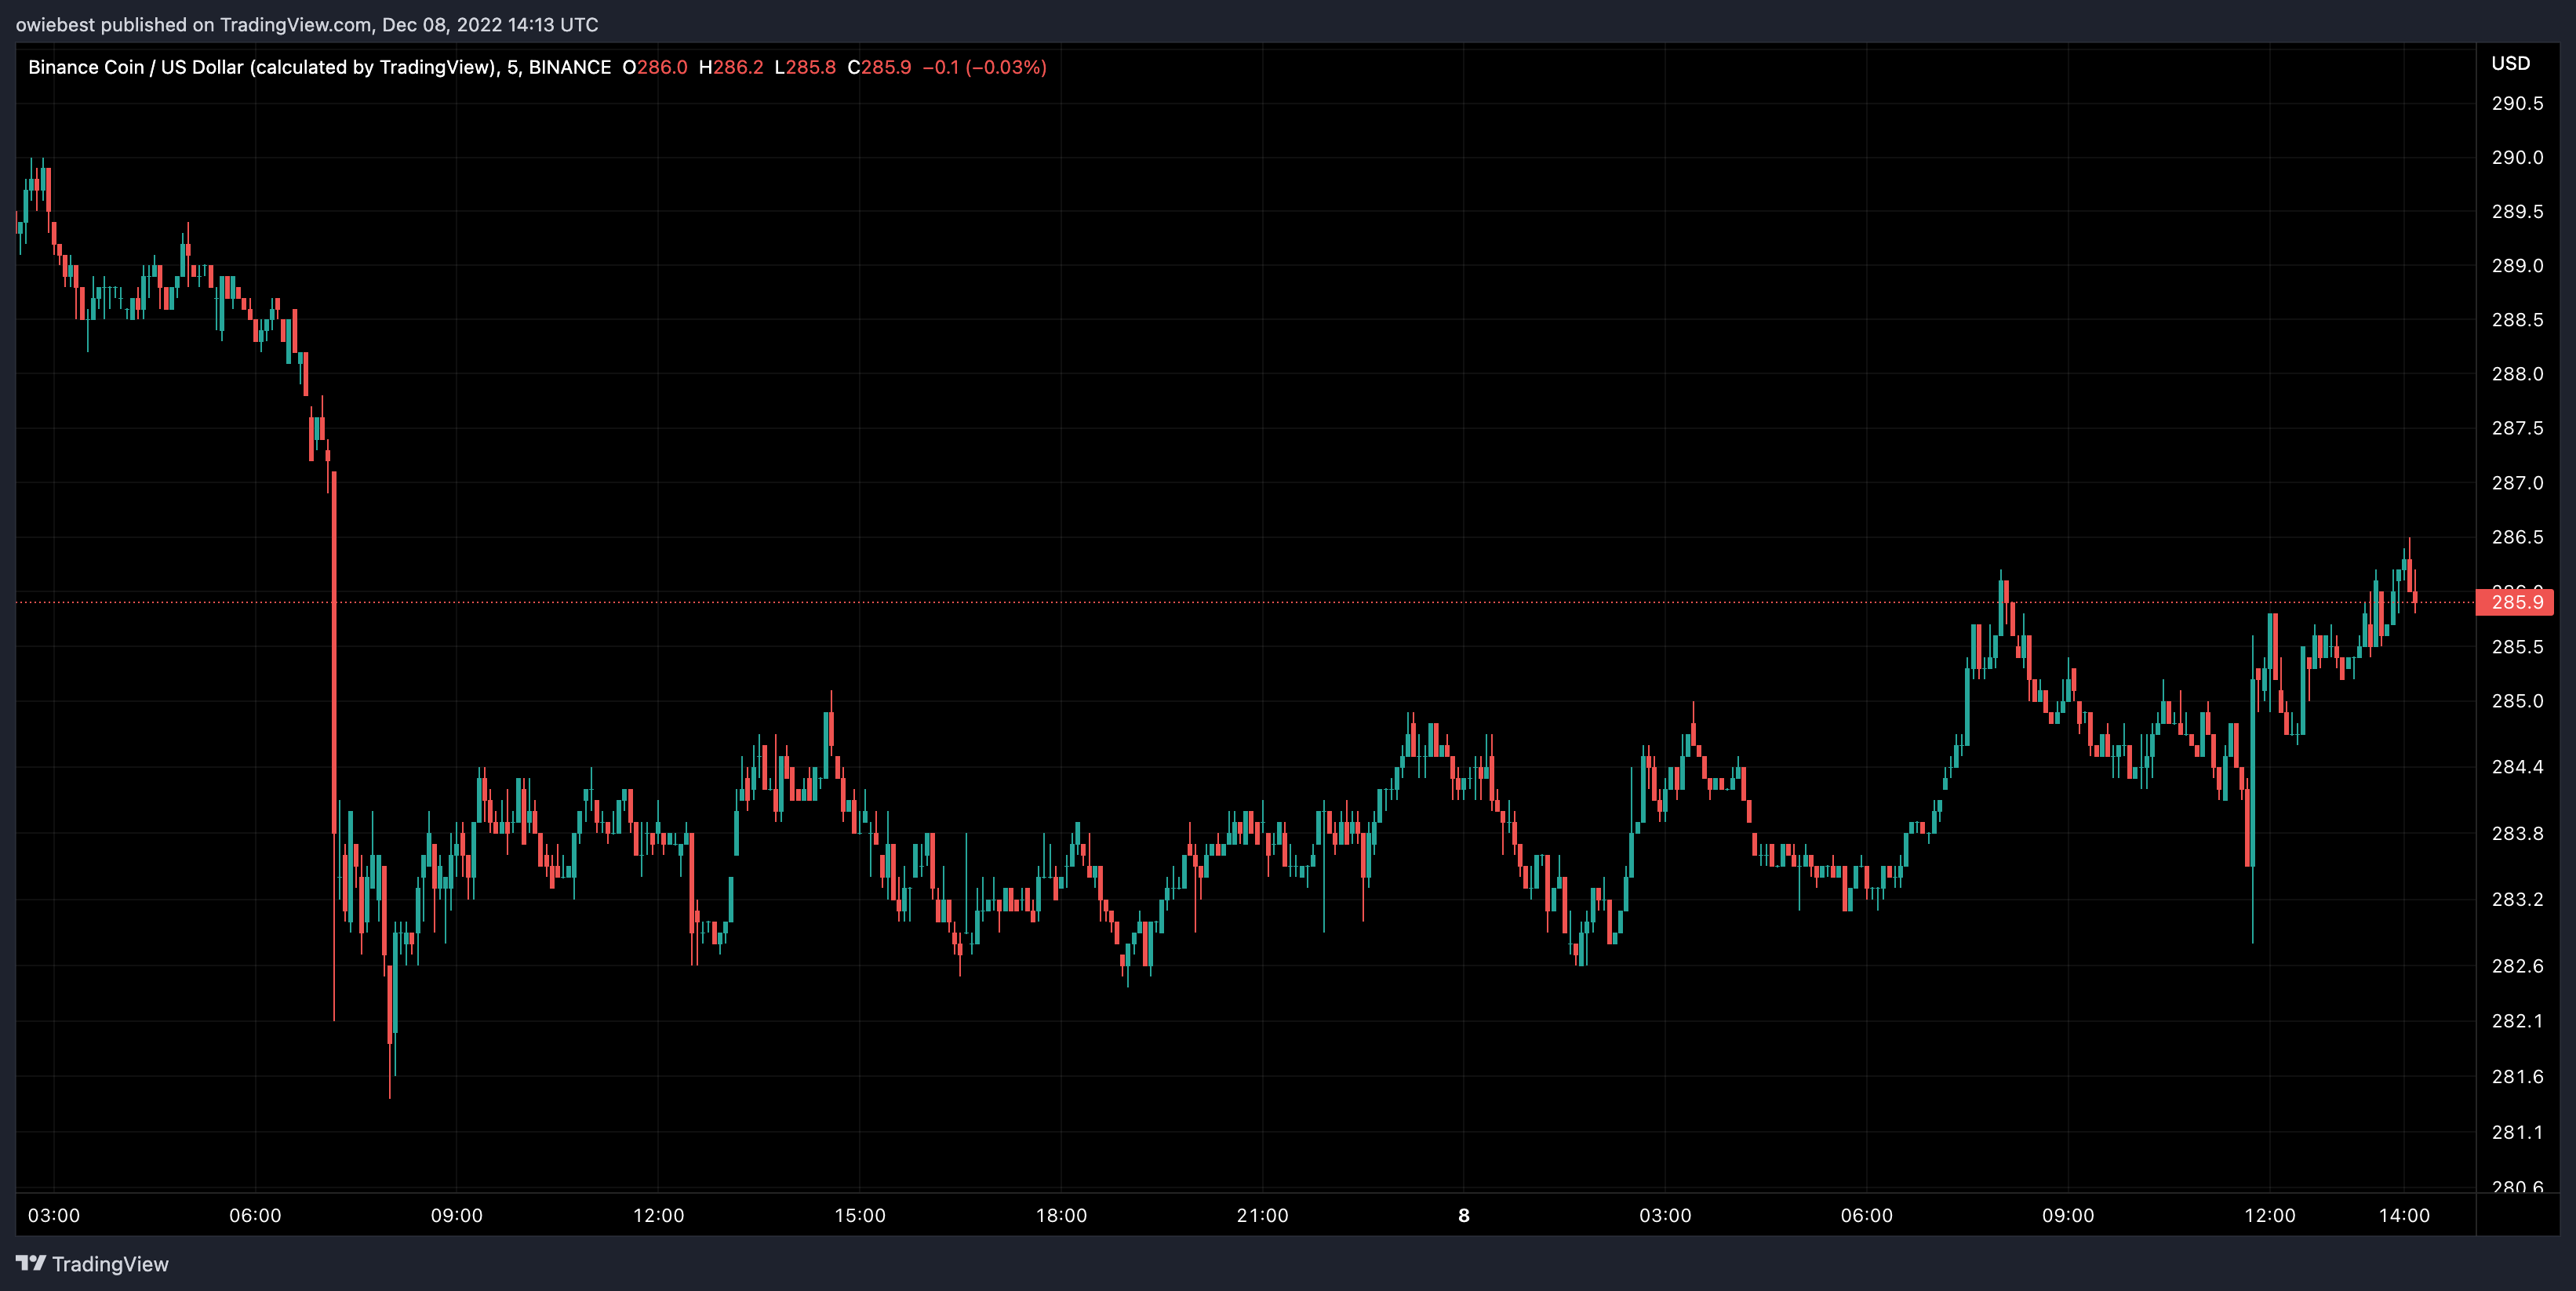
Task: Click the 284.4 price axis label
Action: pos(2516,767)
